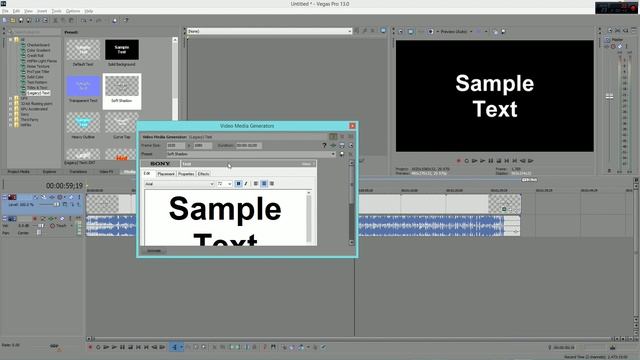Click the timeline transport Record button
The width and height of the screenshot is (640, 360).
(x=90, y=347)
